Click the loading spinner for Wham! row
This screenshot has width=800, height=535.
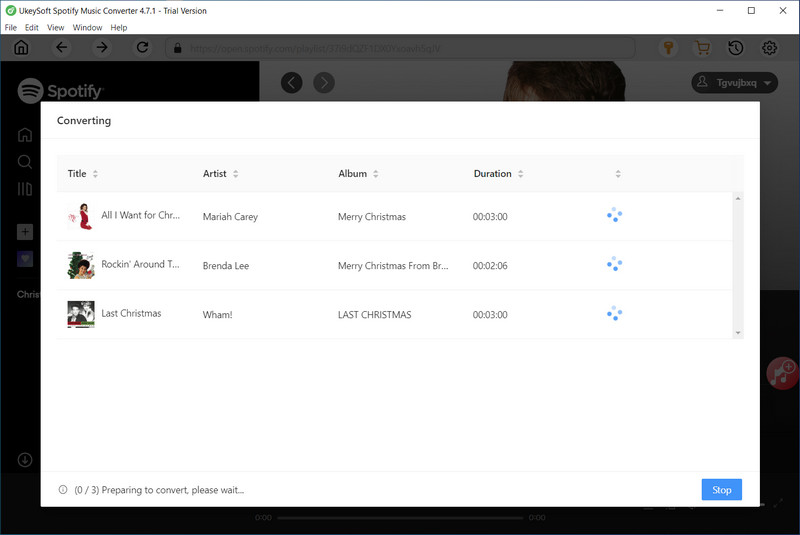[x=615, y=314]
